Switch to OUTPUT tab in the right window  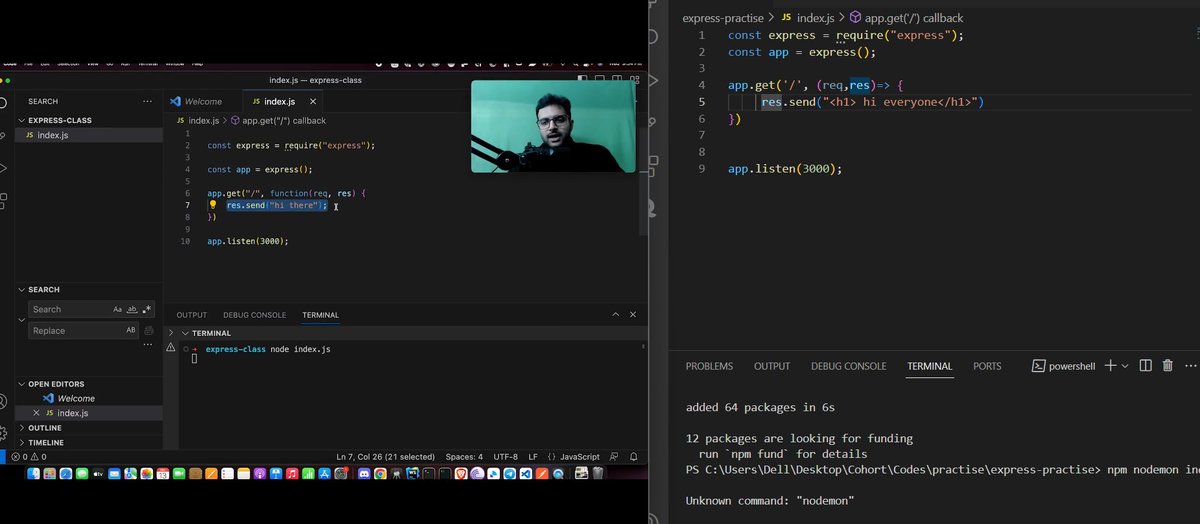772,366
